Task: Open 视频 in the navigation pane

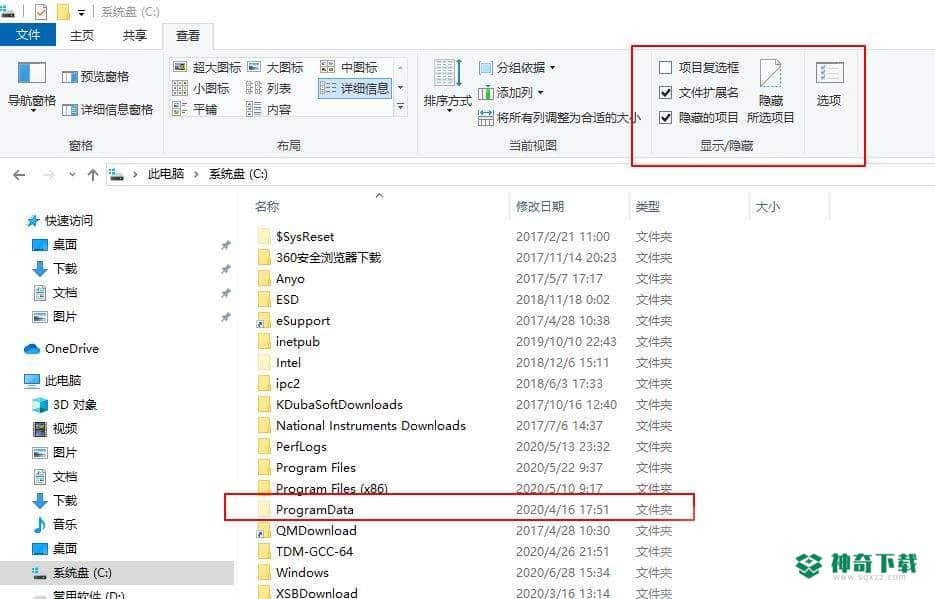Action: 55,429
